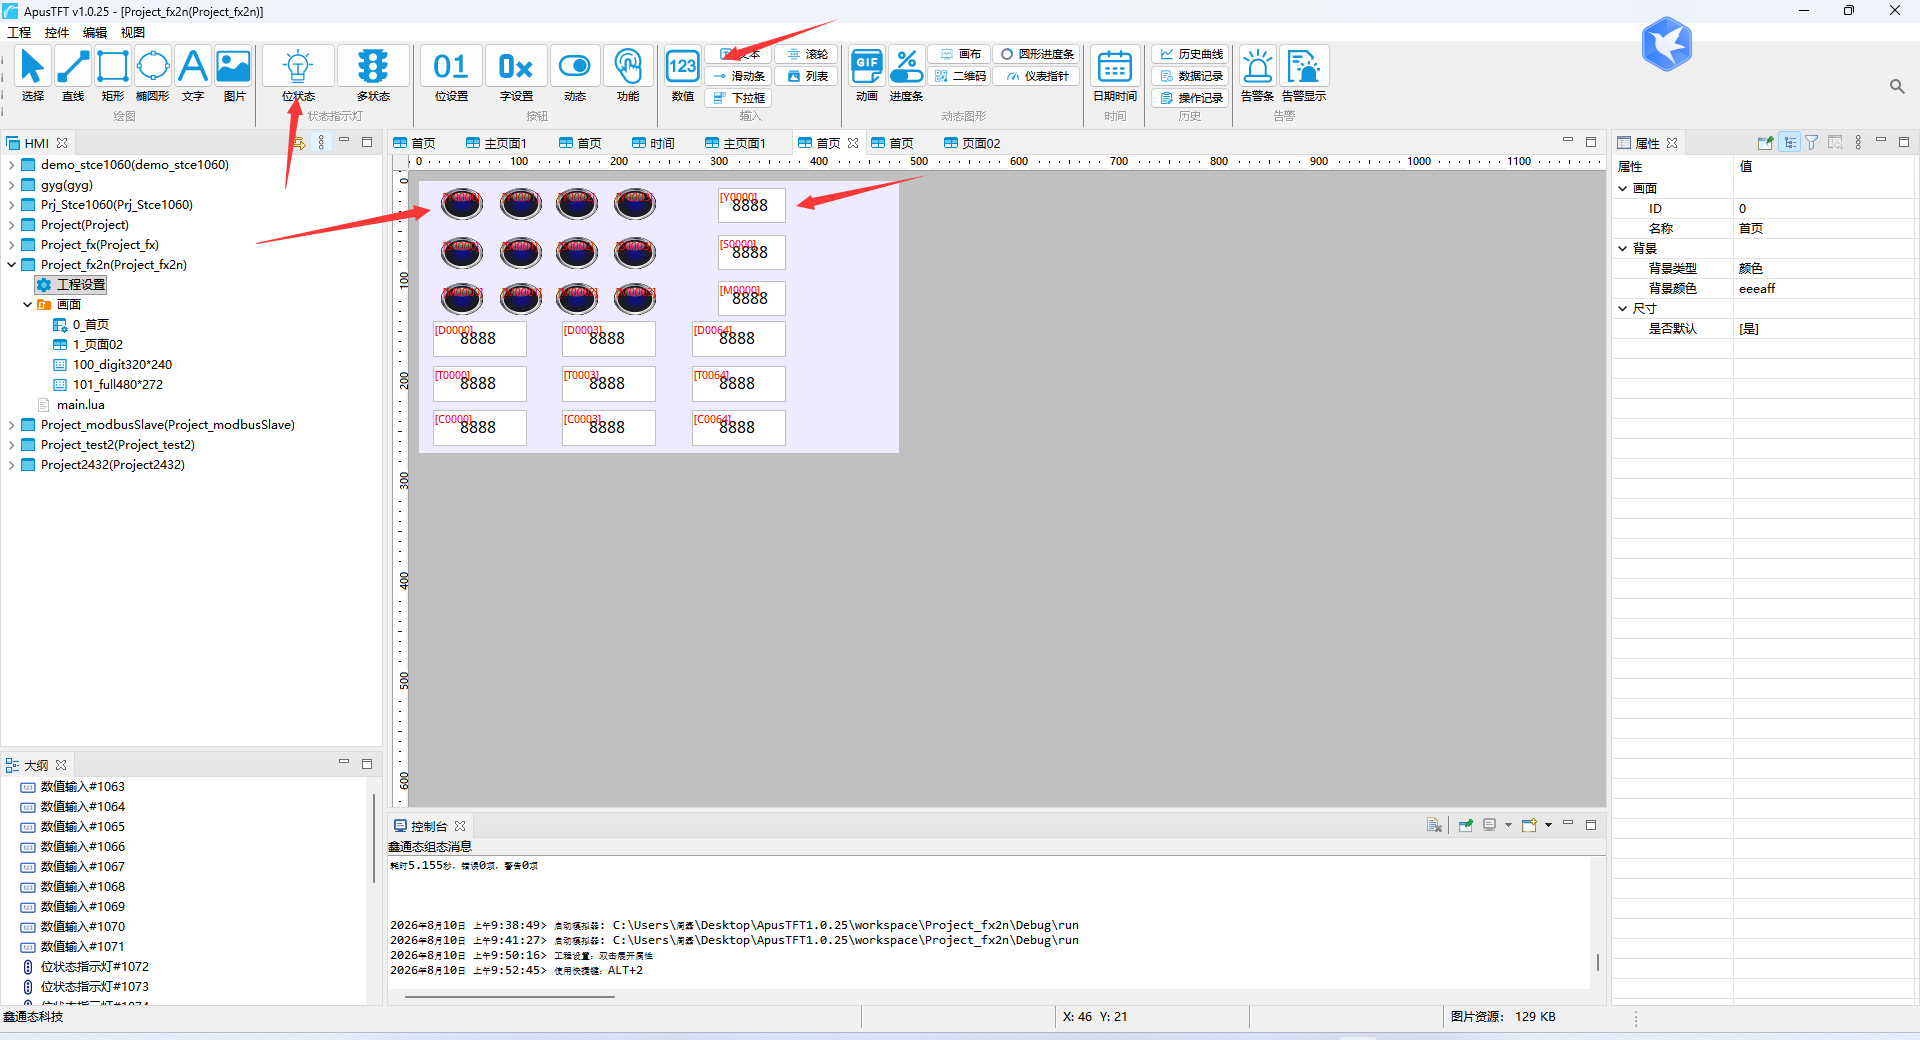Collapse the 画面 folder in HMI tree
Image resolution: width=1920 pixels, height=1040 pixels.
pyautogui.click(x=27, y=305)
